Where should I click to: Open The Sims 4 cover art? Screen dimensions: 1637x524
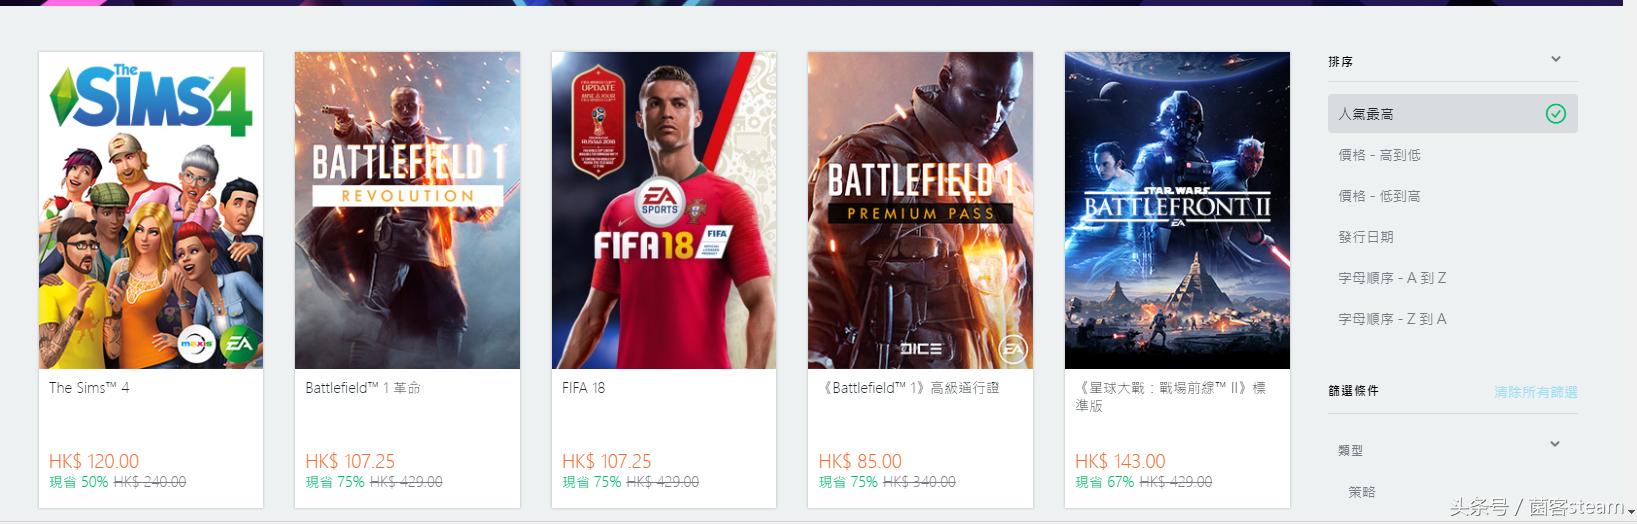(151, 210)
